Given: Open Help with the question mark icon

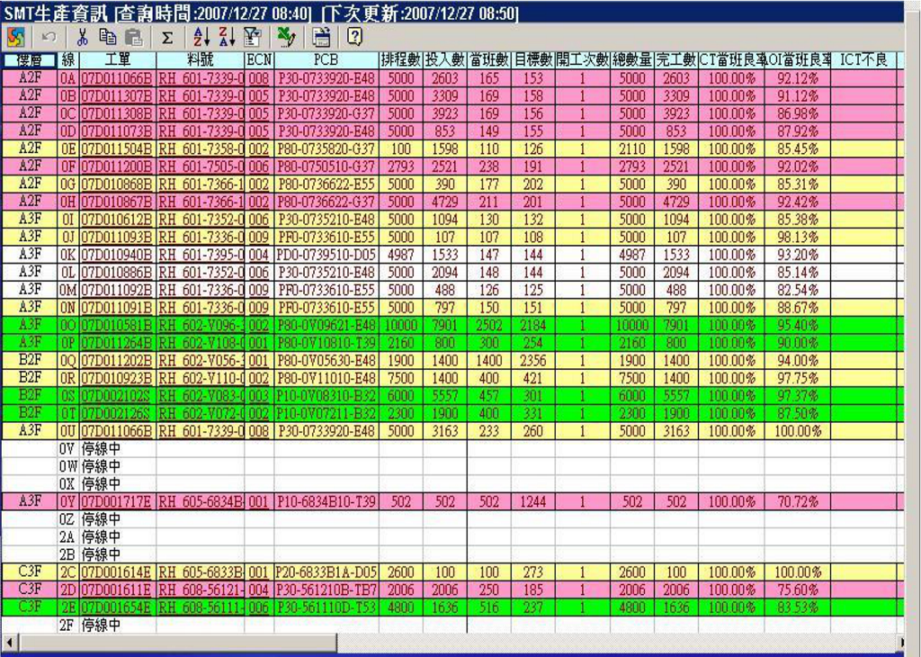Looking at the screenshot, I should click(x=354, y=37).
